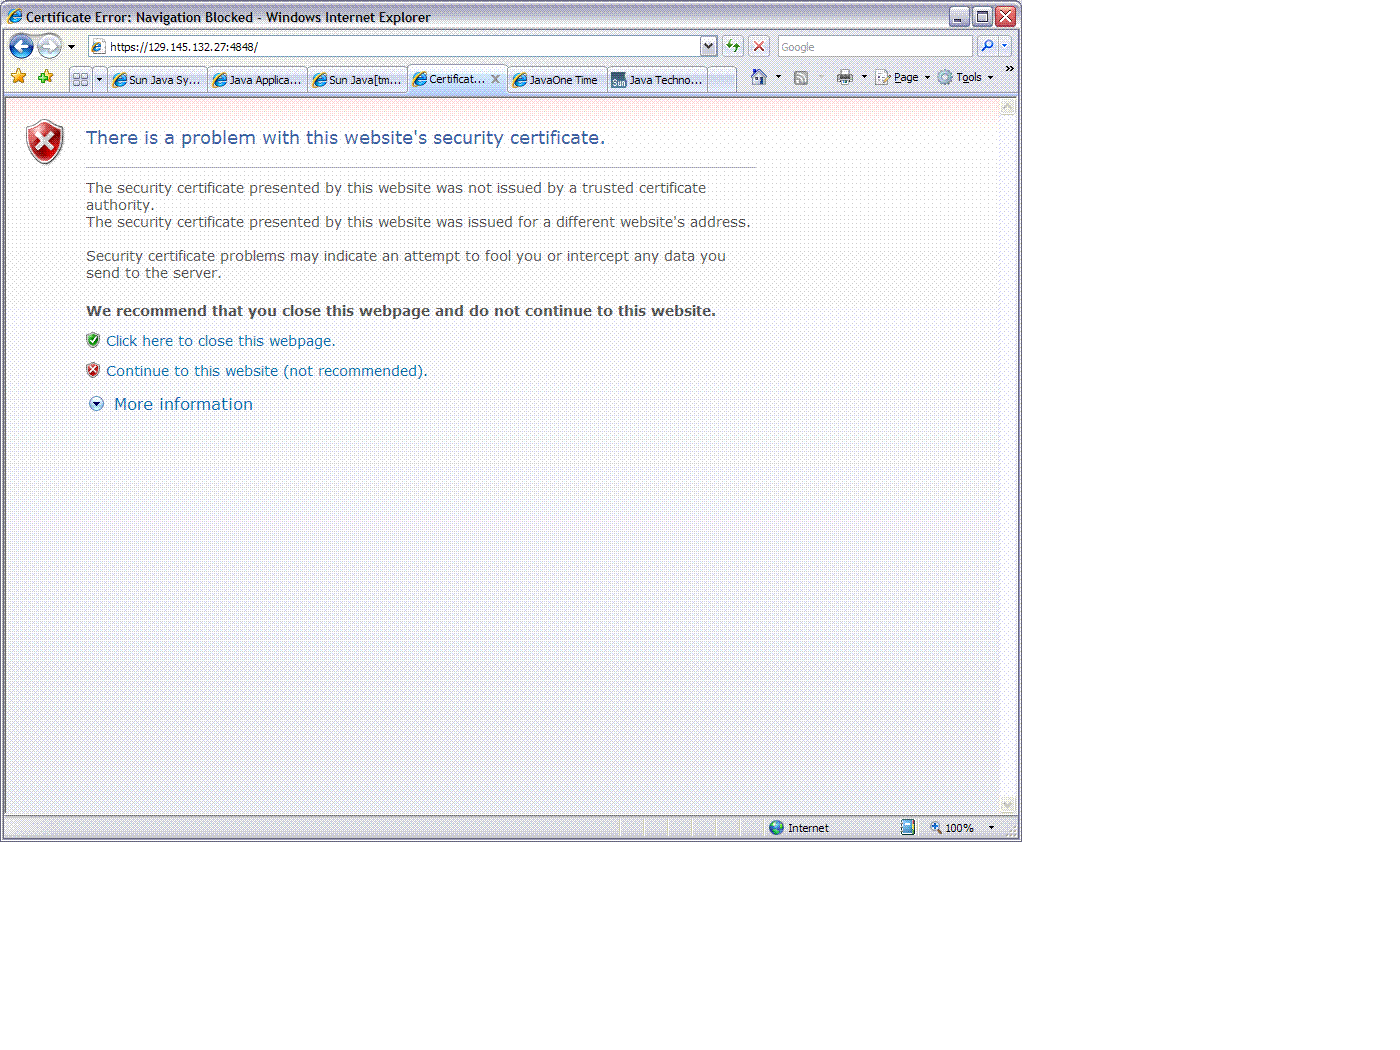This screenshot has width=1400, height=1050.
Task: Click into the Google search box
Action: (873, 47)
